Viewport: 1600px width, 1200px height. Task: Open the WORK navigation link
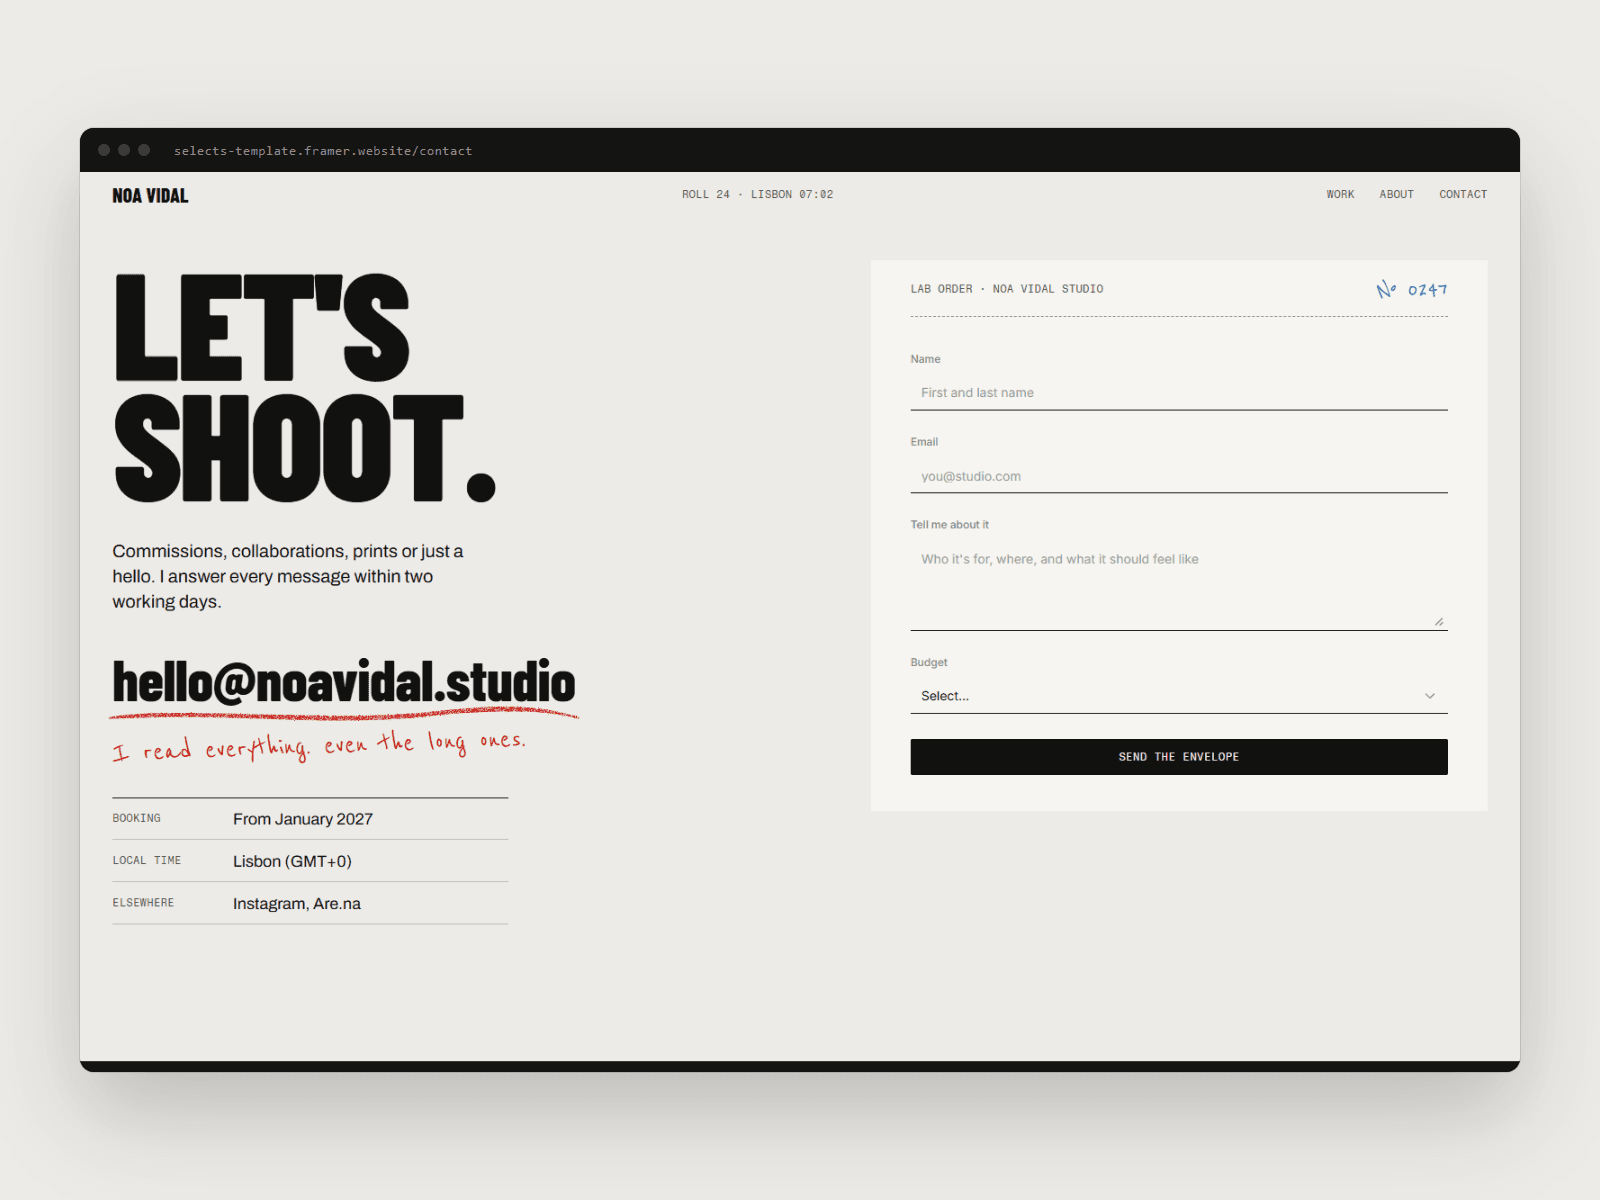coord(1340,194)
